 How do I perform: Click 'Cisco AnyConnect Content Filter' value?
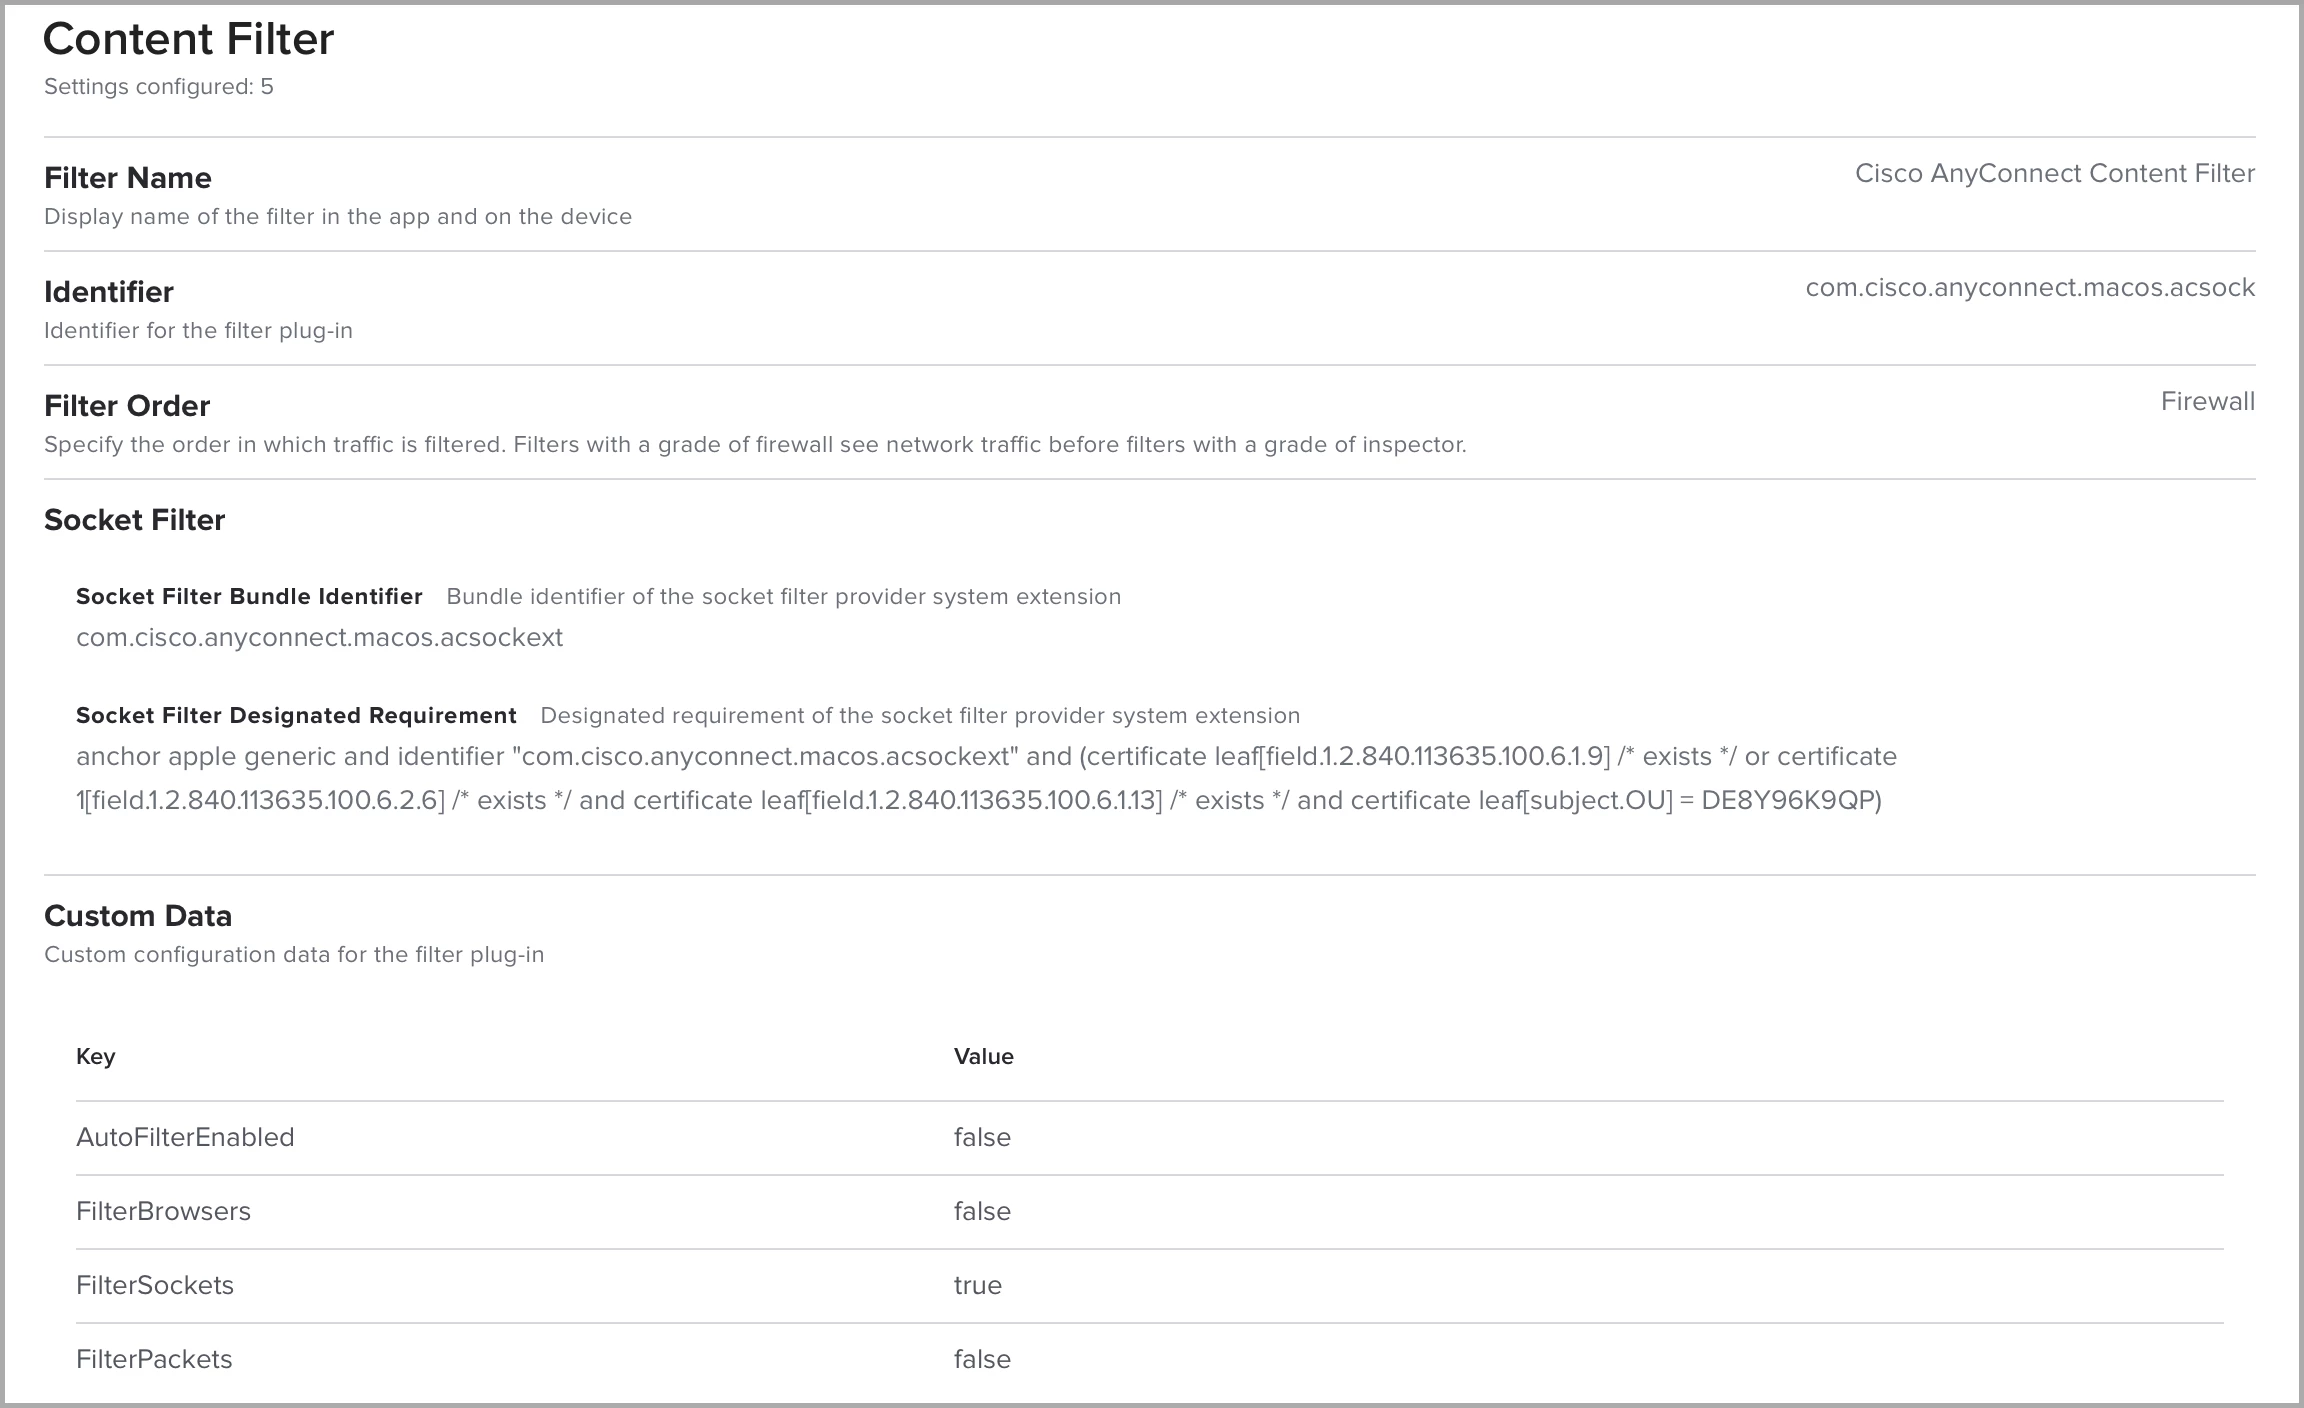(2054, 174)
